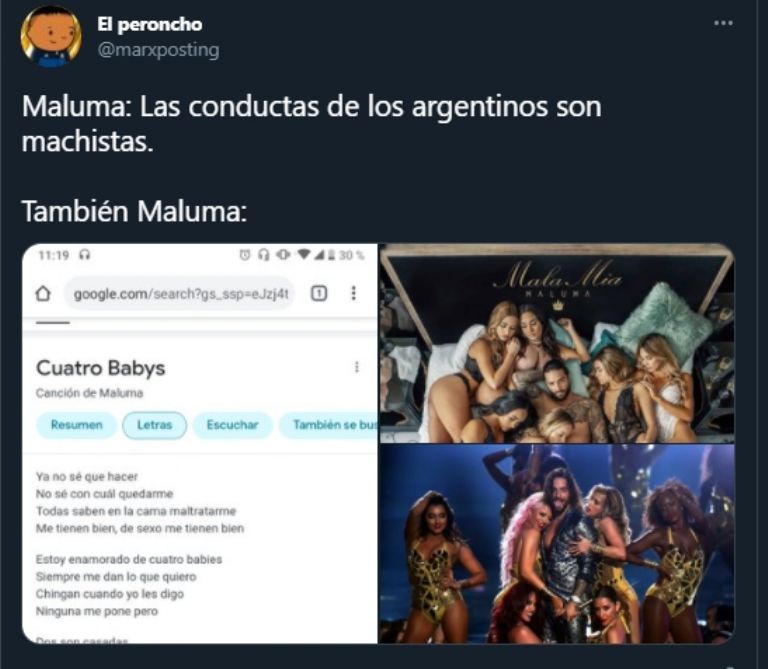Select the También se buscó chip
The image size is (768, 669).
(x=329, y=425)
